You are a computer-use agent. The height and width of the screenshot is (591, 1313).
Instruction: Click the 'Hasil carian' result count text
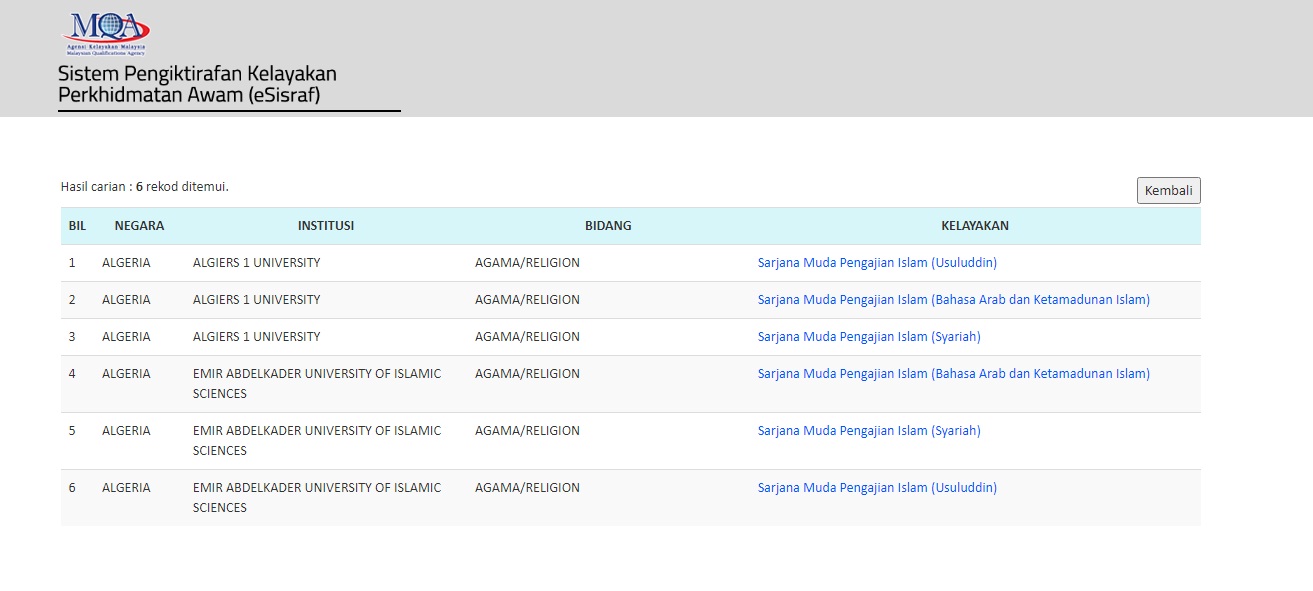(x=145, y=187)
